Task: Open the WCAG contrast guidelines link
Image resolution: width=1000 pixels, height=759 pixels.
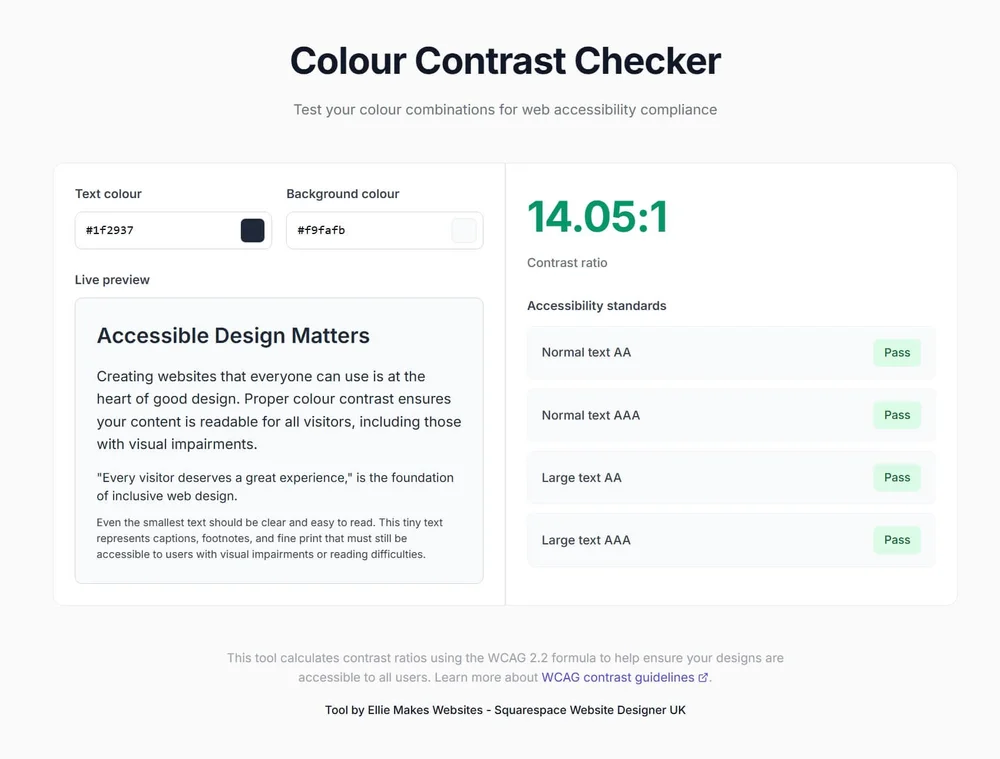Action: coord(617,677)
